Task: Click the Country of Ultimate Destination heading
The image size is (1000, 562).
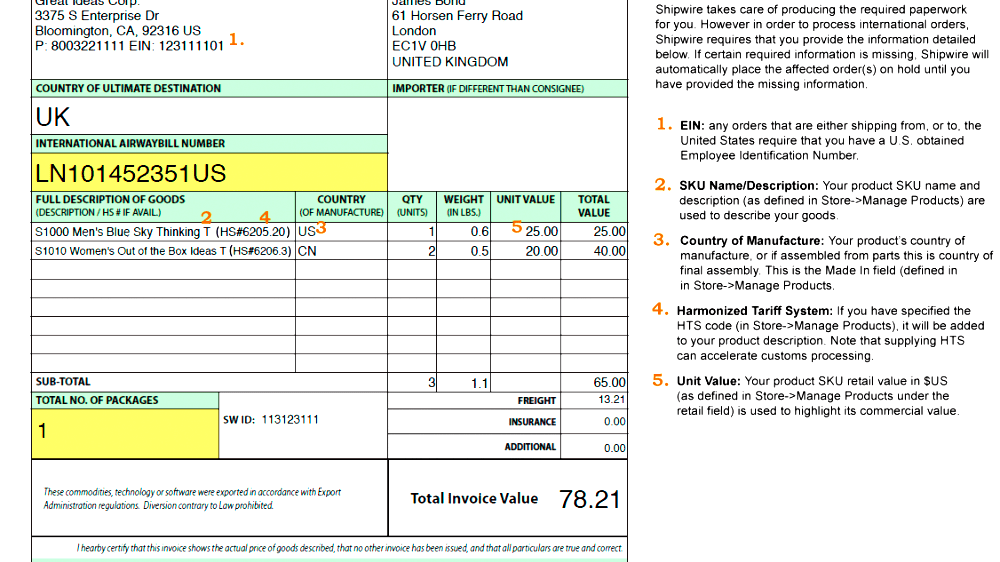Action: (x=128, y=89)
